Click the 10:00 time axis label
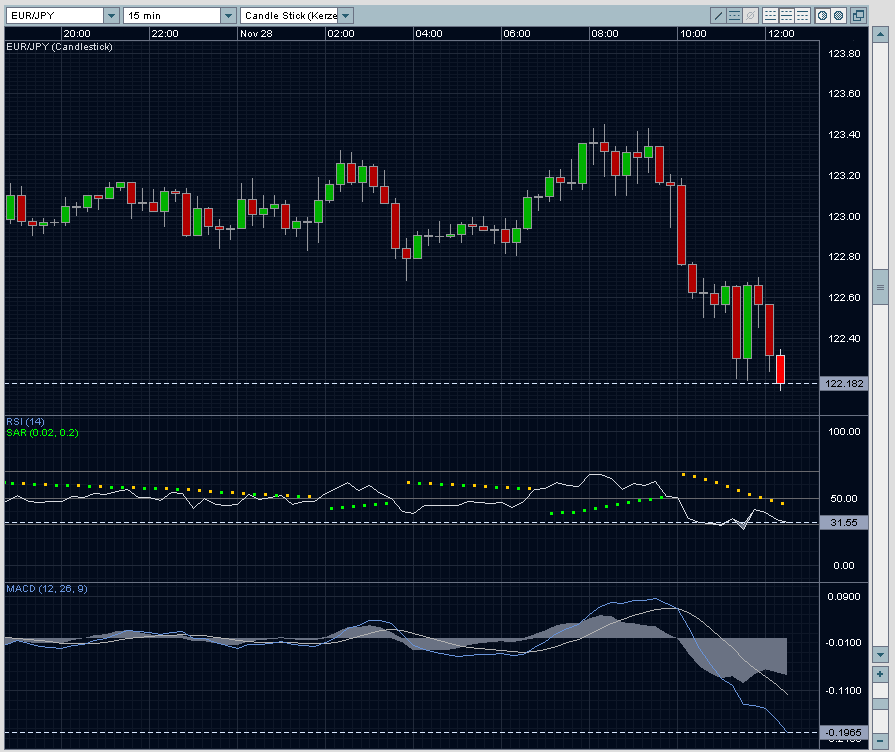Screen dimensions: 895x752 [x=694, y=34]
